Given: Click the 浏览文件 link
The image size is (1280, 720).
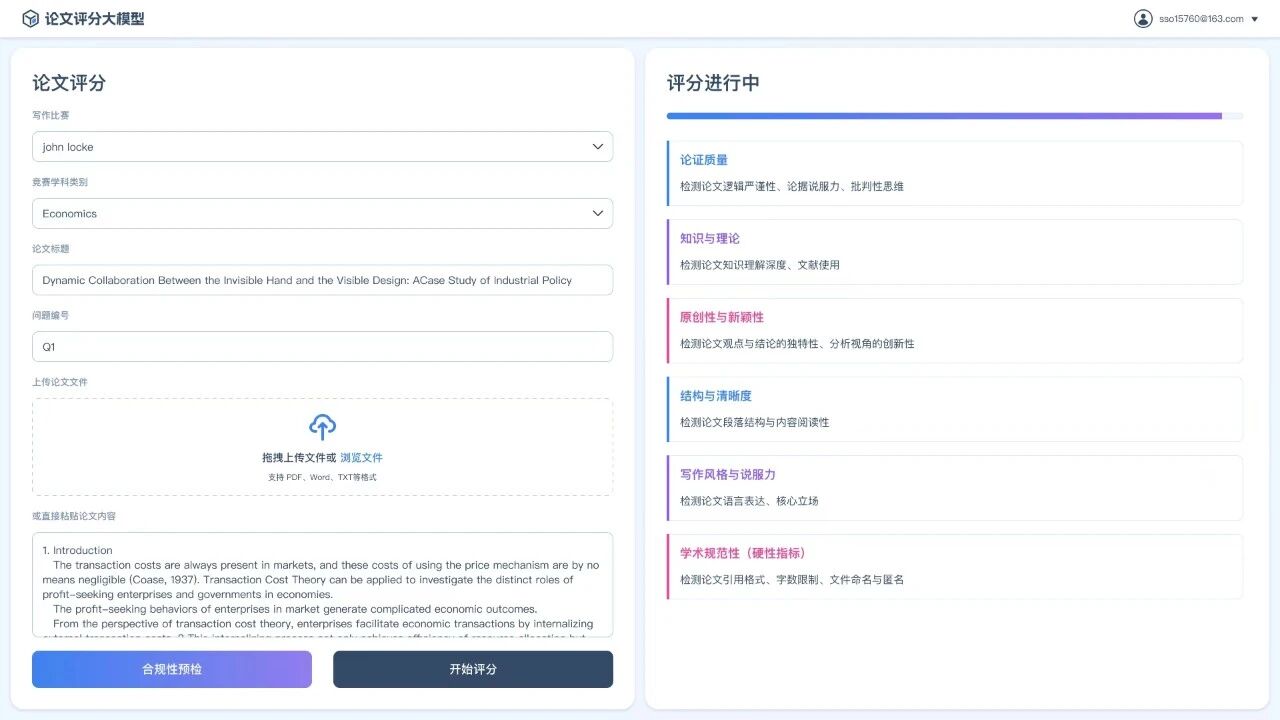Looking at the screenshot, I should 361,458.
